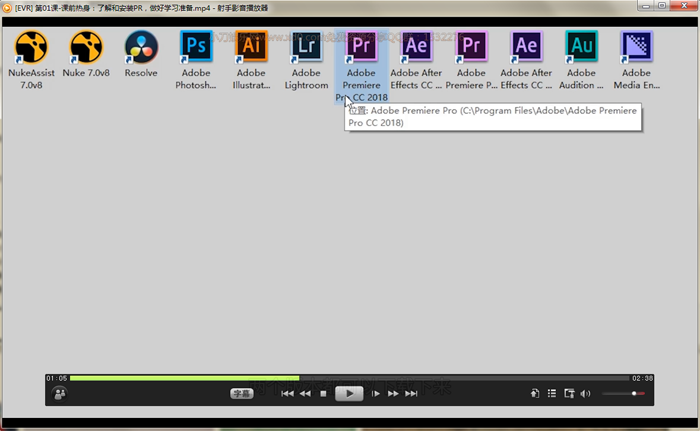Screen dimensions: 700x431
Task: Open the share/users icon in the player bar
Action: point(59,394)
